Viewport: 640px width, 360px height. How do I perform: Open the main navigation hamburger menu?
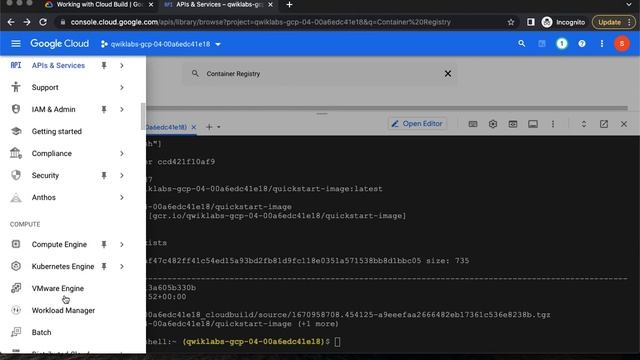pos(16,44)
